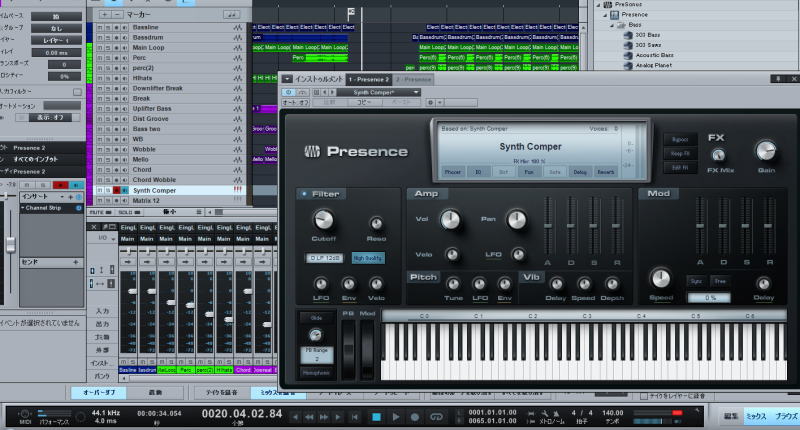
Task: Pin the instrument window
Action: 778,79
